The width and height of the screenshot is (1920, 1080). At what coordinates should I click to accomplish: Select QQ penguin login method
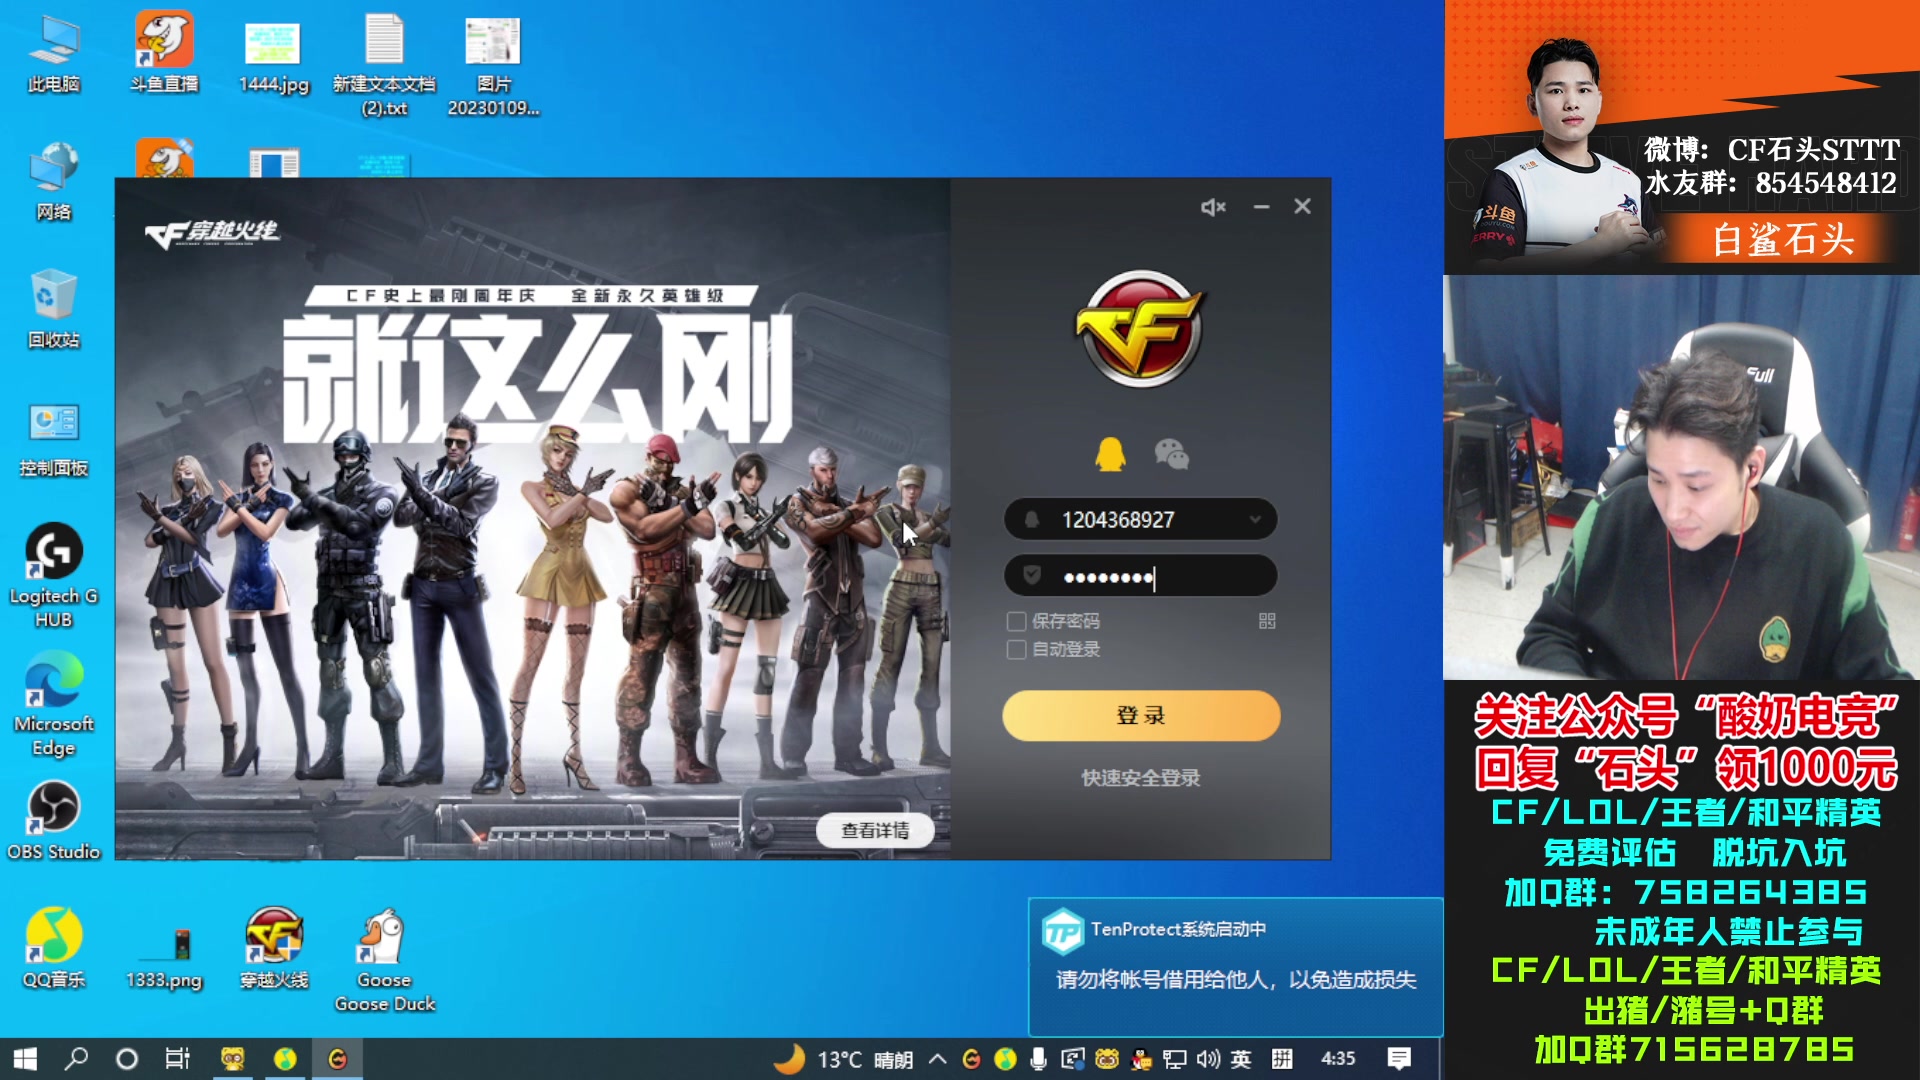coord(1110,455)
